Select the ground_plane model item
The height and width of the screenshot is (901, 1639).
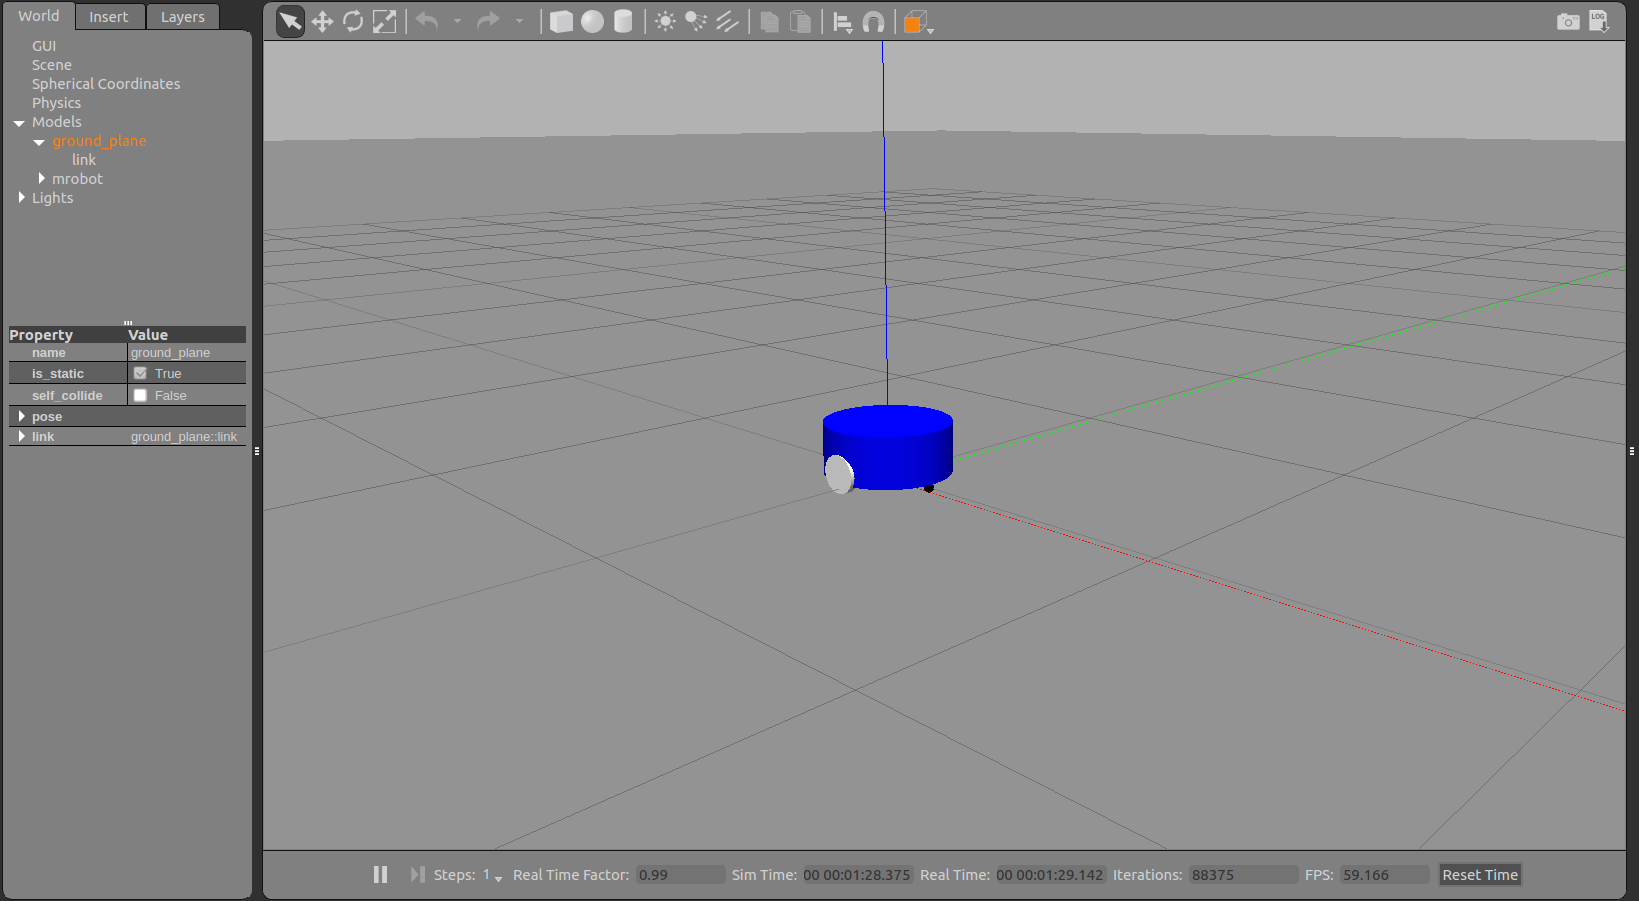(x=99, y=141)
